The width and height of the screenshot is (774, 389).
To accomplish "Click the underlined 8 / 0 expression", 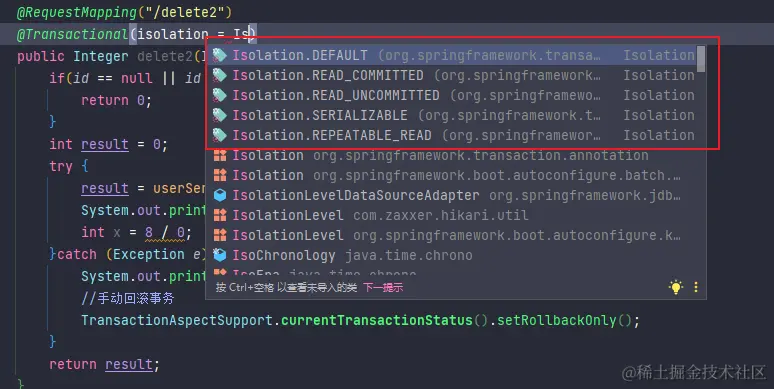I will [x=165, y=233].
